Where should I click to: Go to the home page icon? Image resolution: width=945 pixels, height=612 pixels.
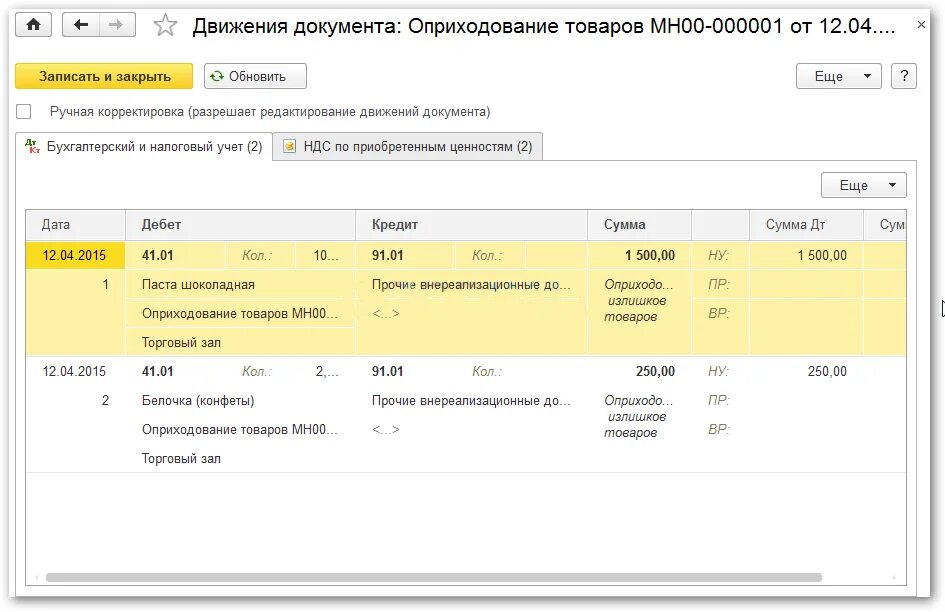pos(34,25)
